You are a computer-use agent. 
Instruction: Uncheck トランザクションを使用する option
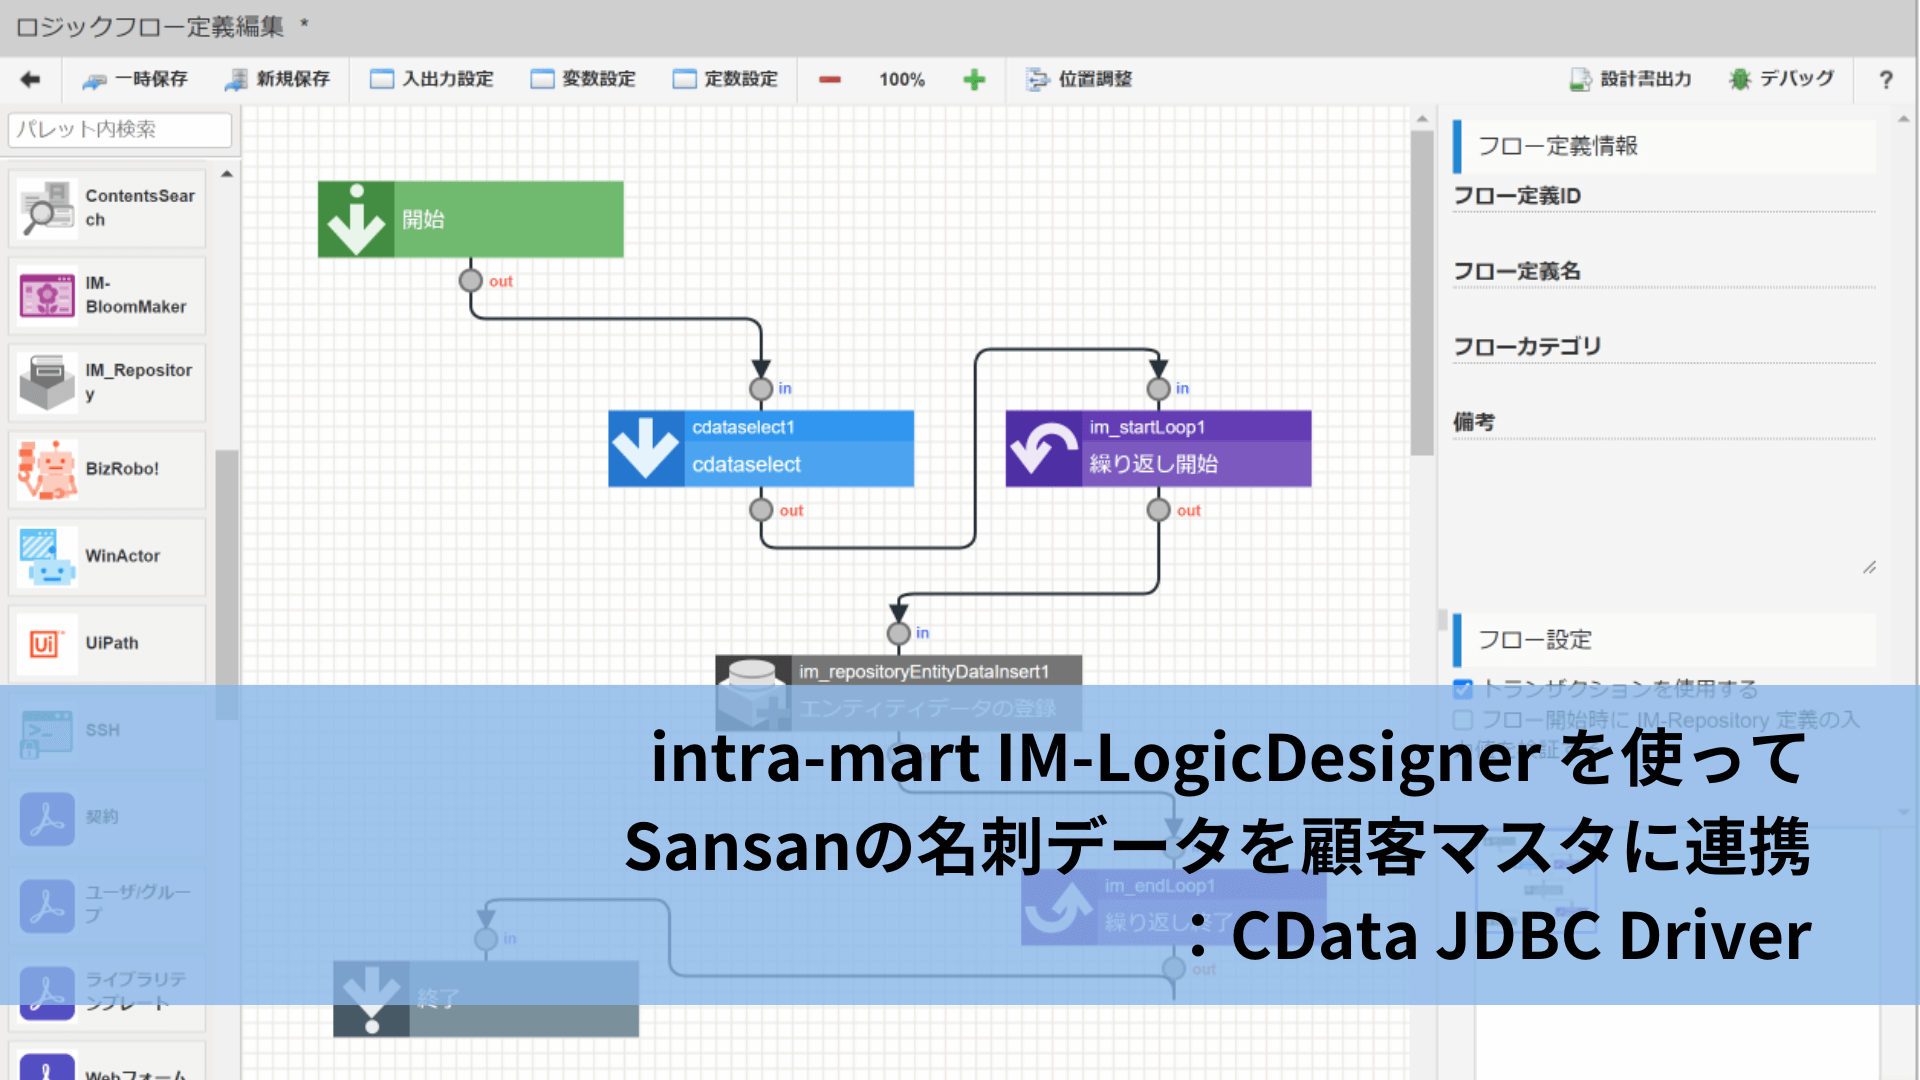pyautogui.click(x=1463, y=688)
